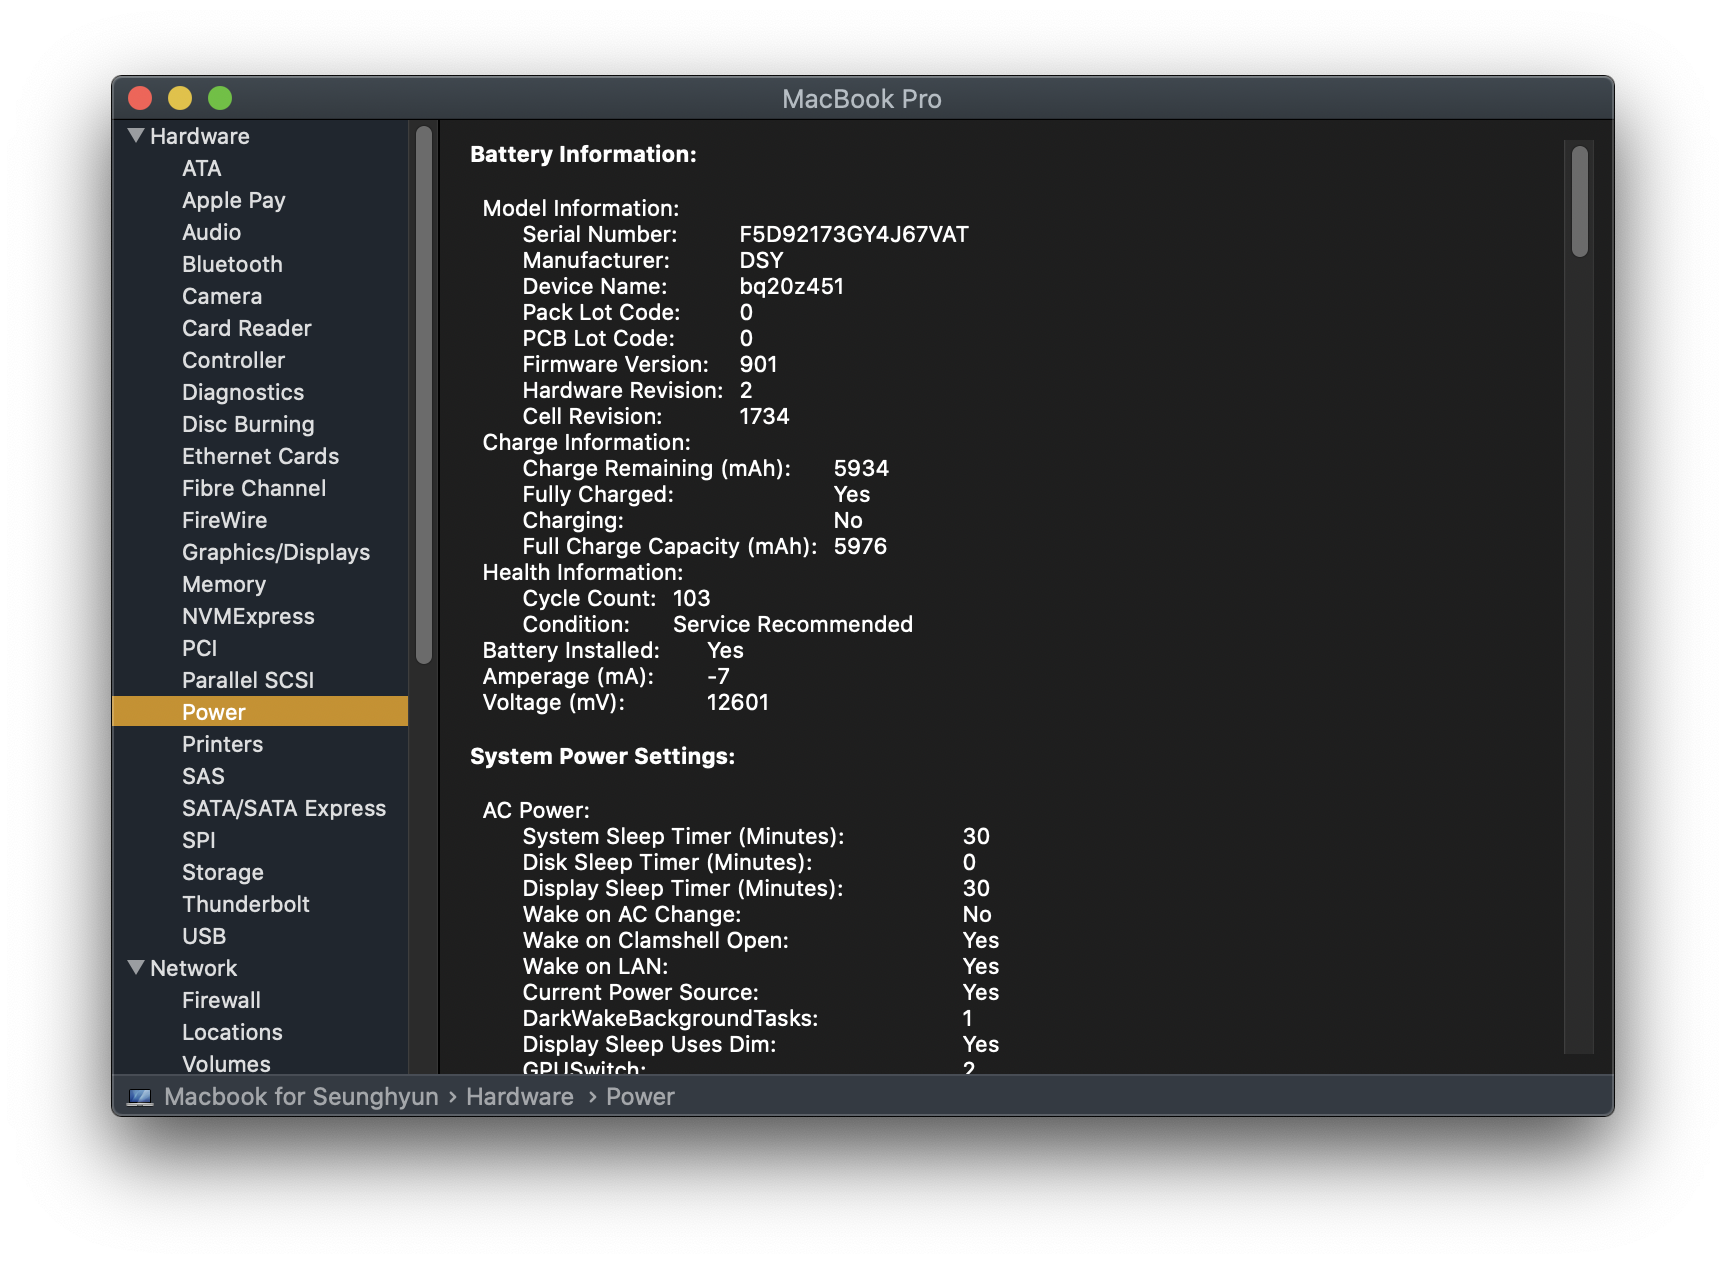Click the 'DarkWakeBackgroundTasks:' label
Screen dimensions: 1726x1264
[670, 1018]
